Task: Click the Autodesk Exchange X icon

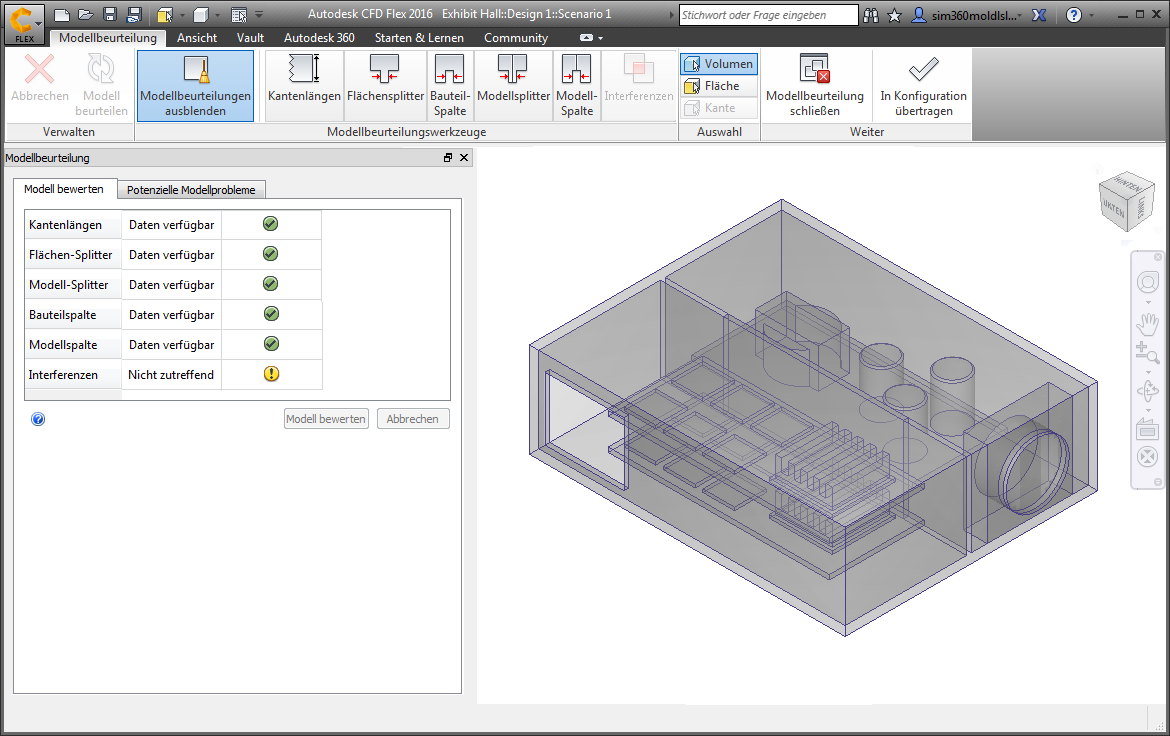Action: click(1039, 15)
